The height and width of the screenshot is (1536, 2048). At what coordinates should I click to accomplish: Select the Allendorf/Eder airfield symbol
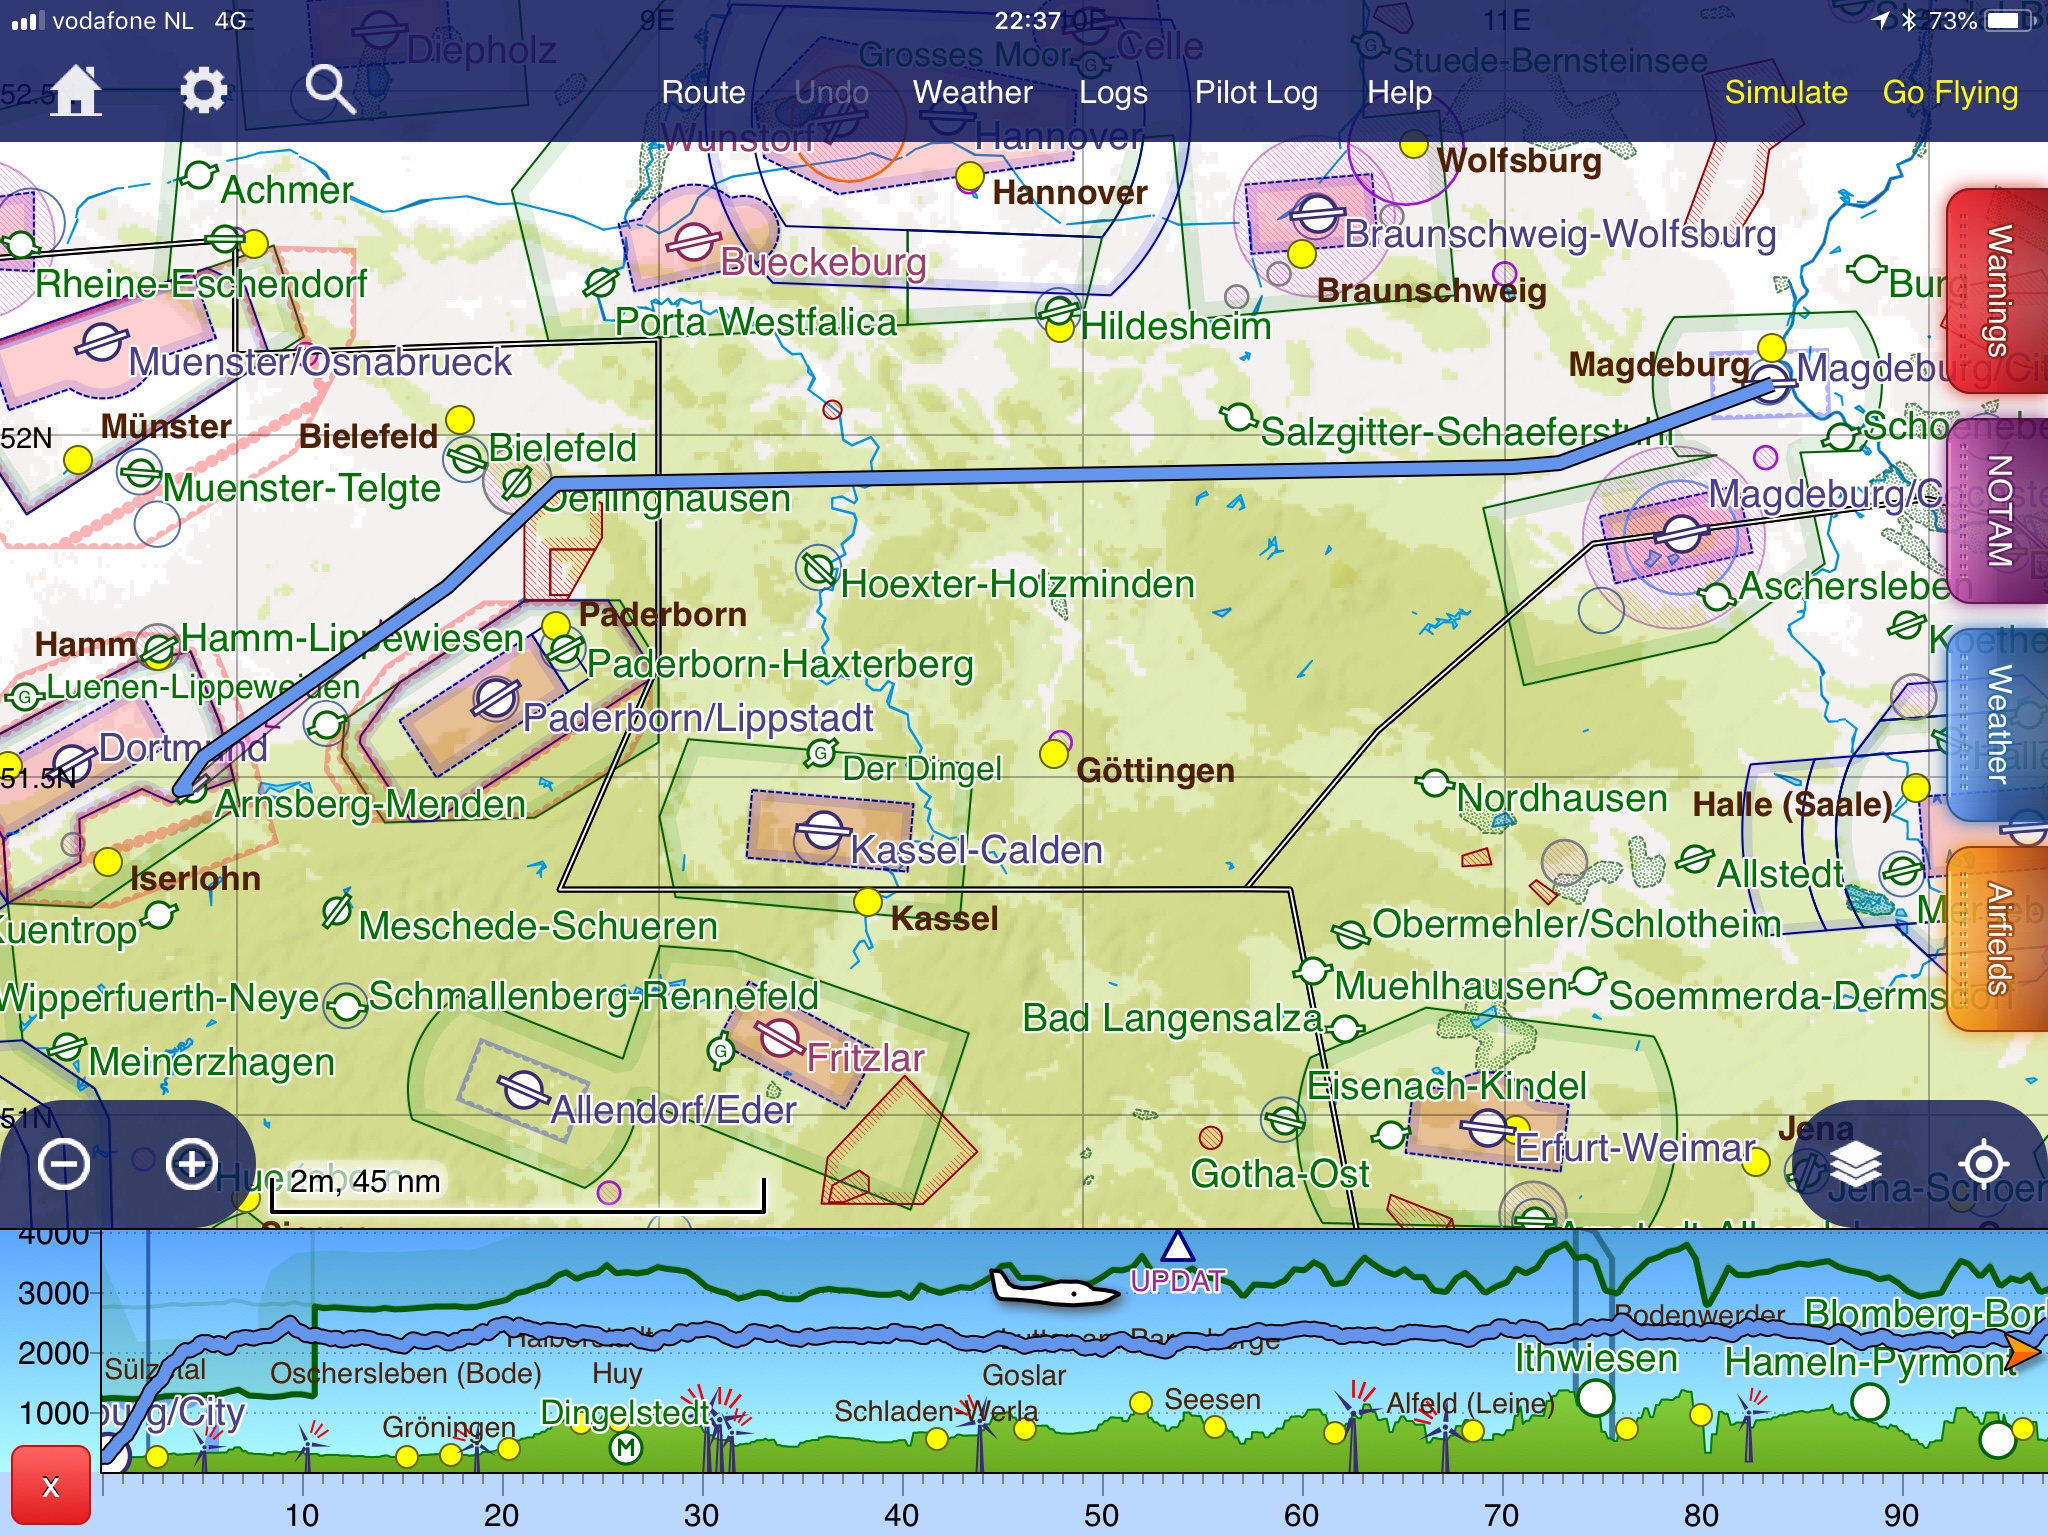[x=523, y=1089]
